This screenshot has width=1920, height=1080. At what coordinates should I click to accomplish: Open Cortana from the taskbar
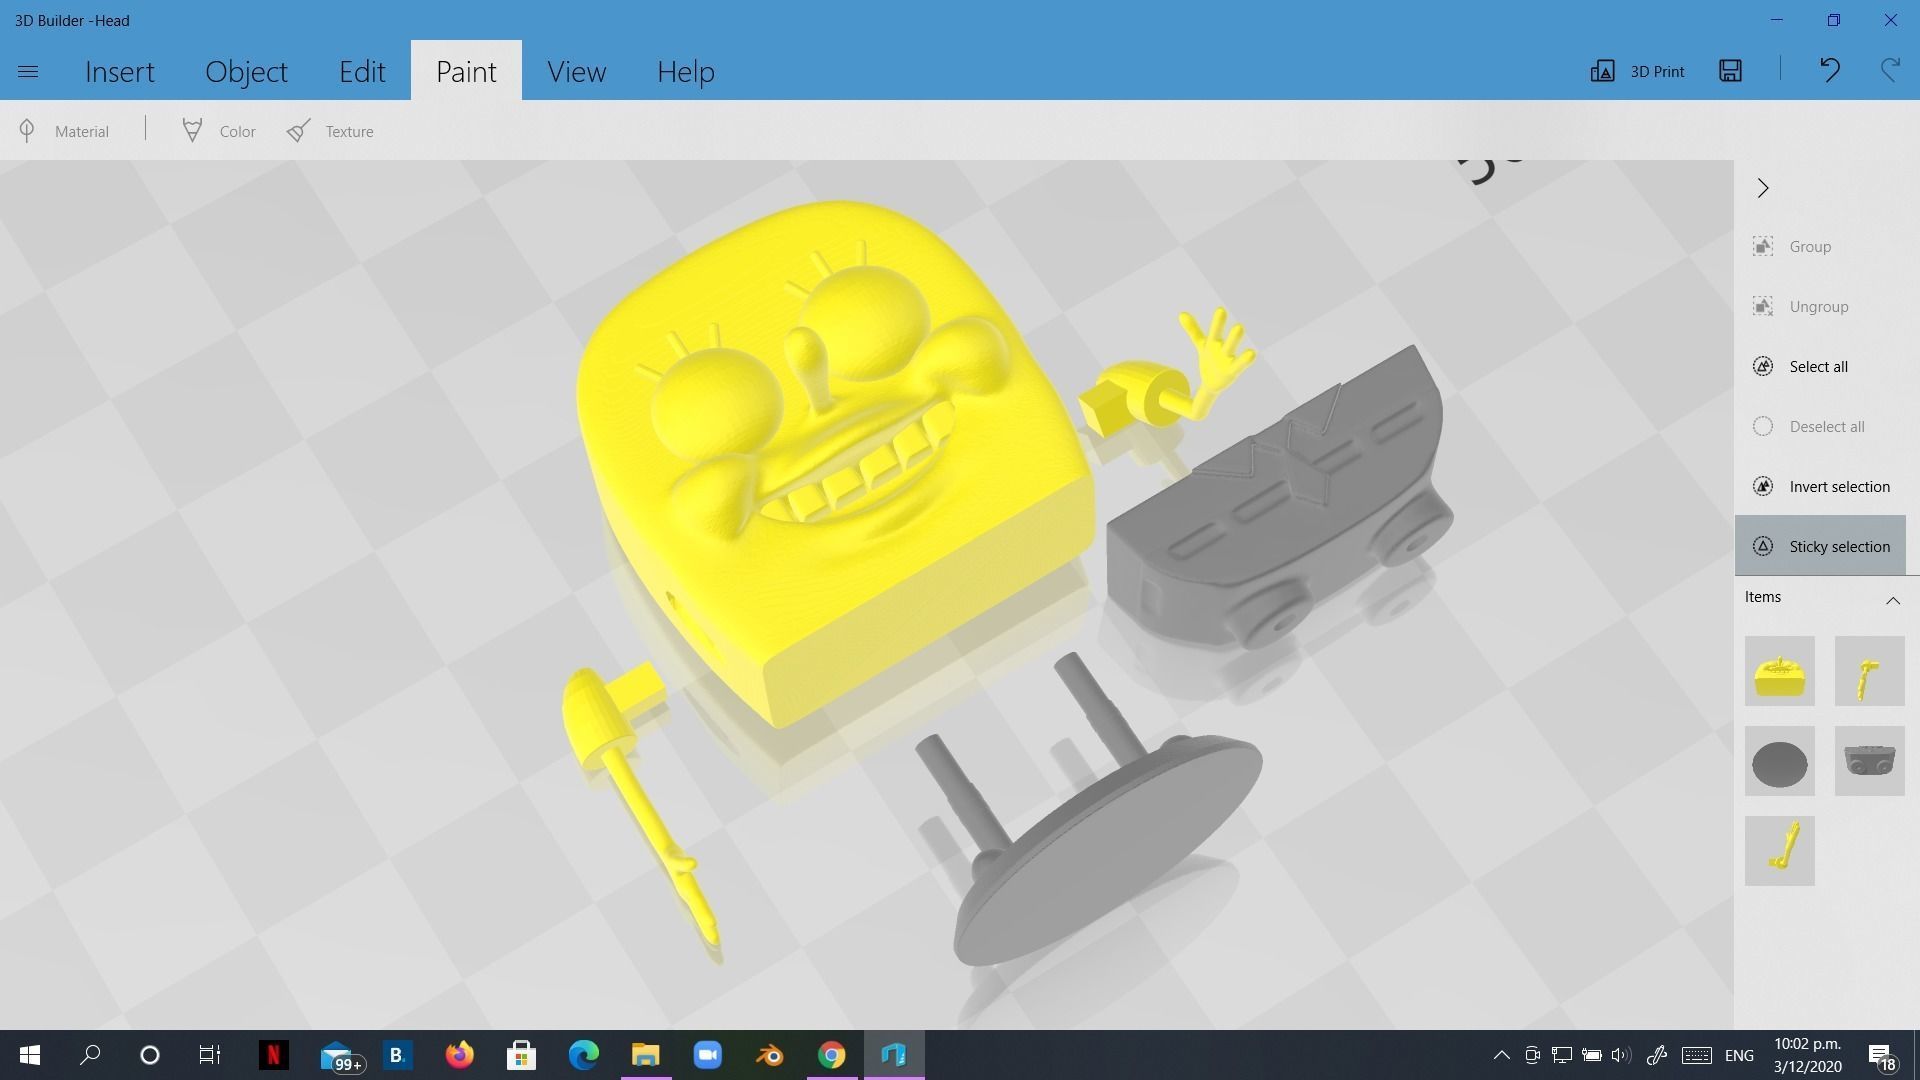(x=150, y=1055)
